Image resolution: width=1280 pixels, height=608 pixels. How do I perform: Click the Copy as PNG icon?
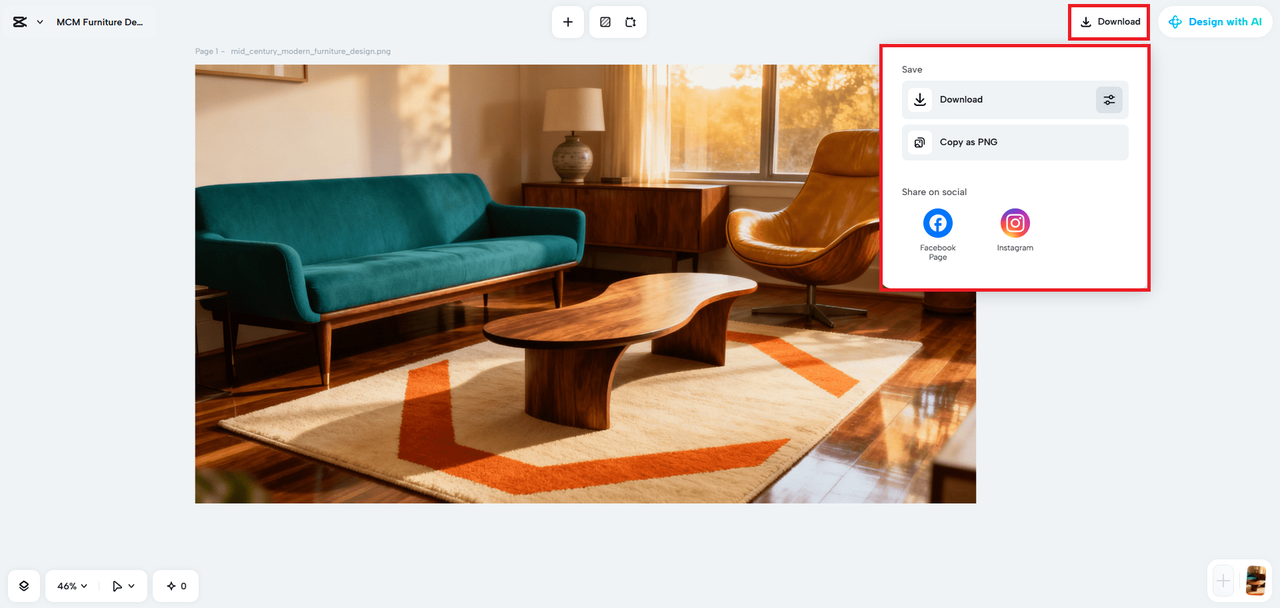pyautogui.click(x=920, y=142)
